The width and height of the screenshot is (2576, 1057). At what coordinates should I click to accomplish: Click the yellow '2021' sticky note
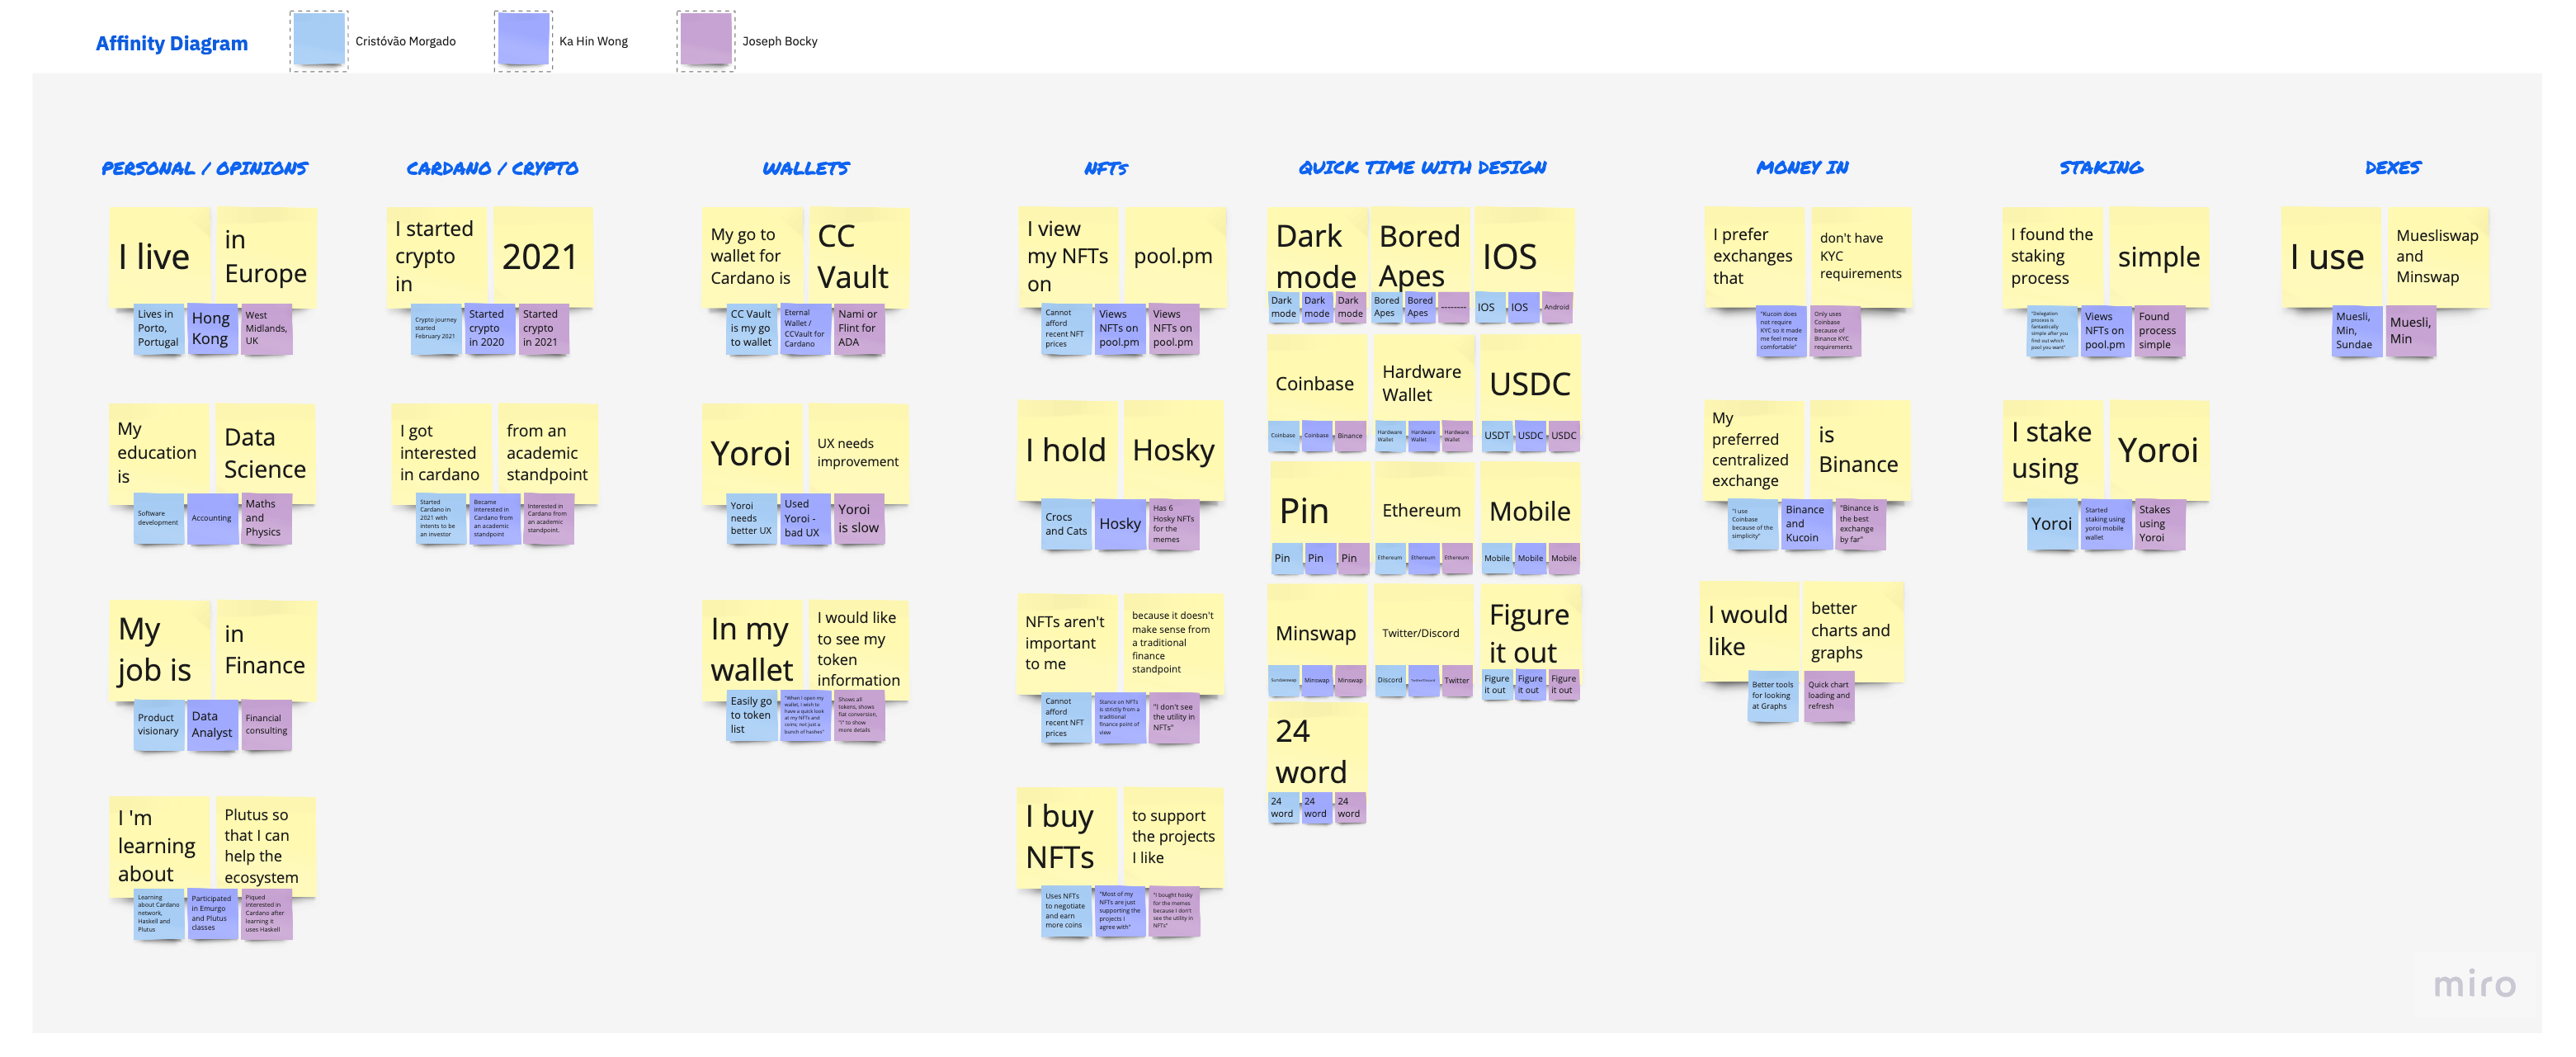pyautogui.click(x=541, y=256)
